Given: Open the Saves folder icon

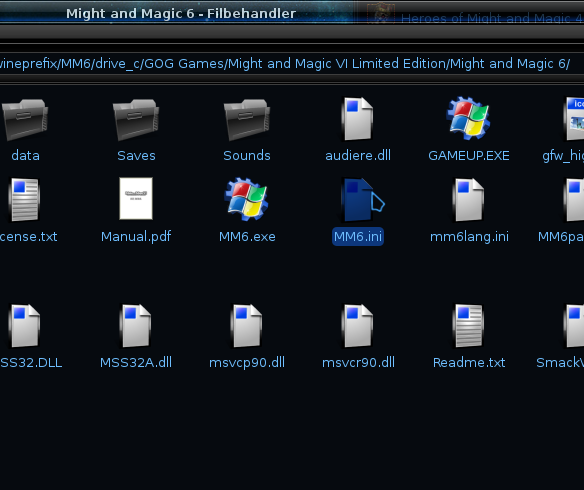Looking at the screenshot, I should coord(136,120).
